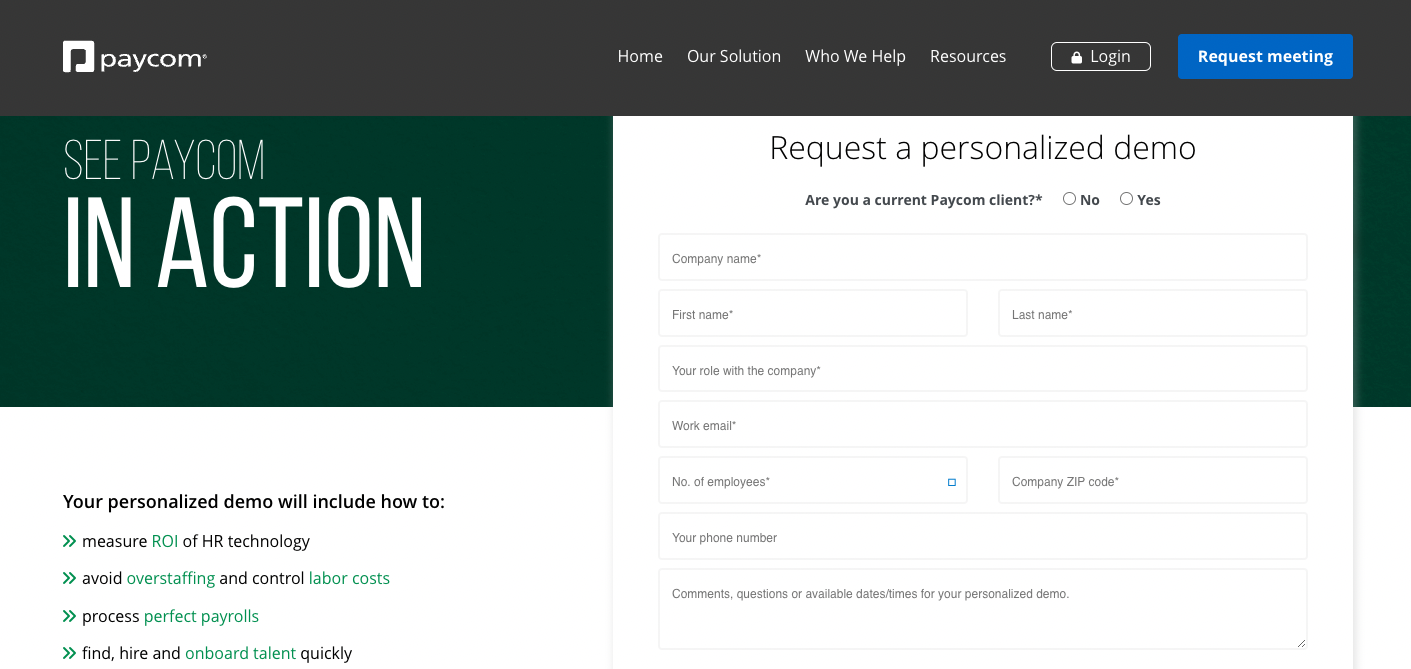
Task: Click the Company ZIP code field
Action: pyautogui.click(x=1152, y=480)
